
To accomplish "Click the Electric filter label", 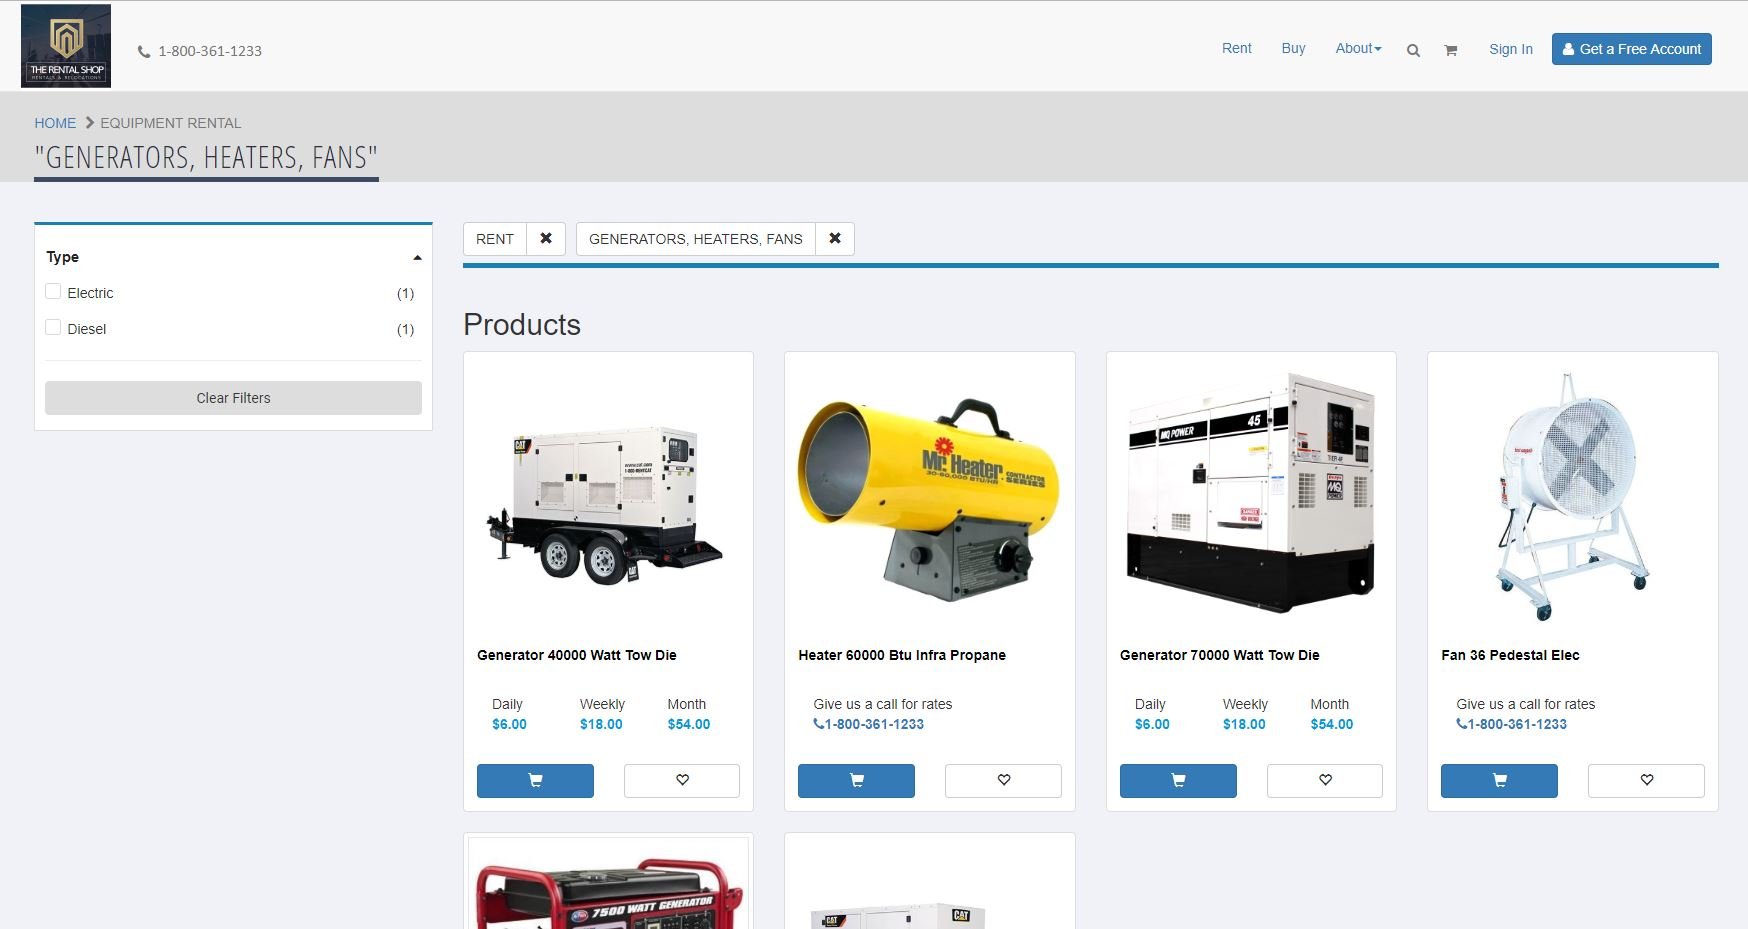I will coord(90,293).
